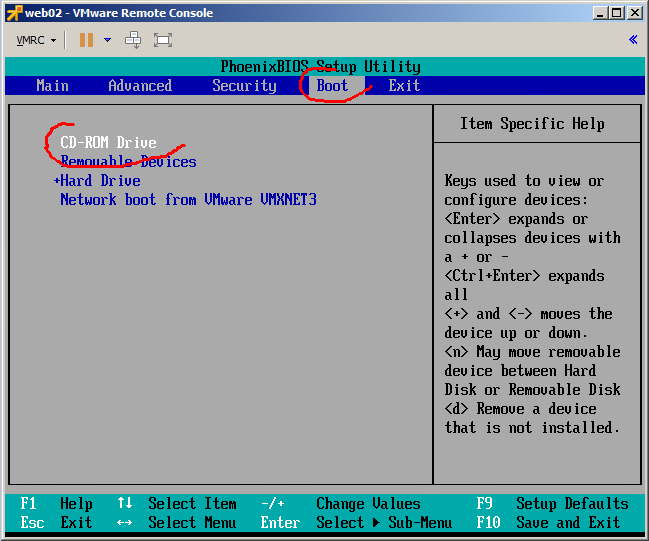Switch to the Security BIOS tab
649x541 pixels.
click(x=244, y=86)
